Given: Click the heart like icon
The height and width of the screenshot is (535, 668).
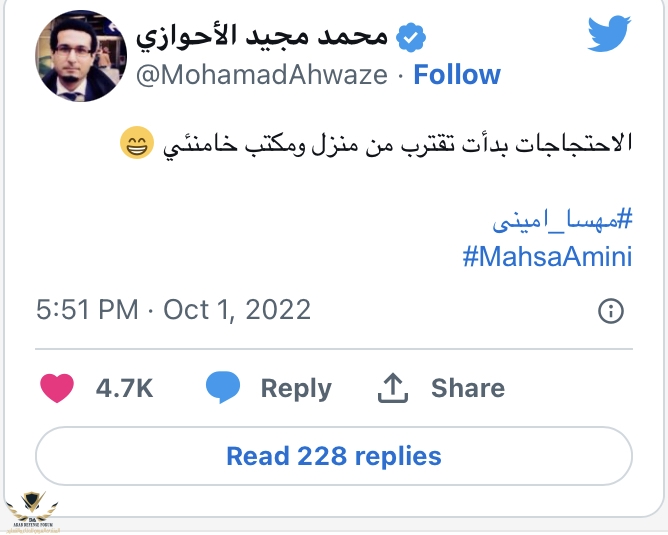Looking at the screenshot, I should coord(59,388).
